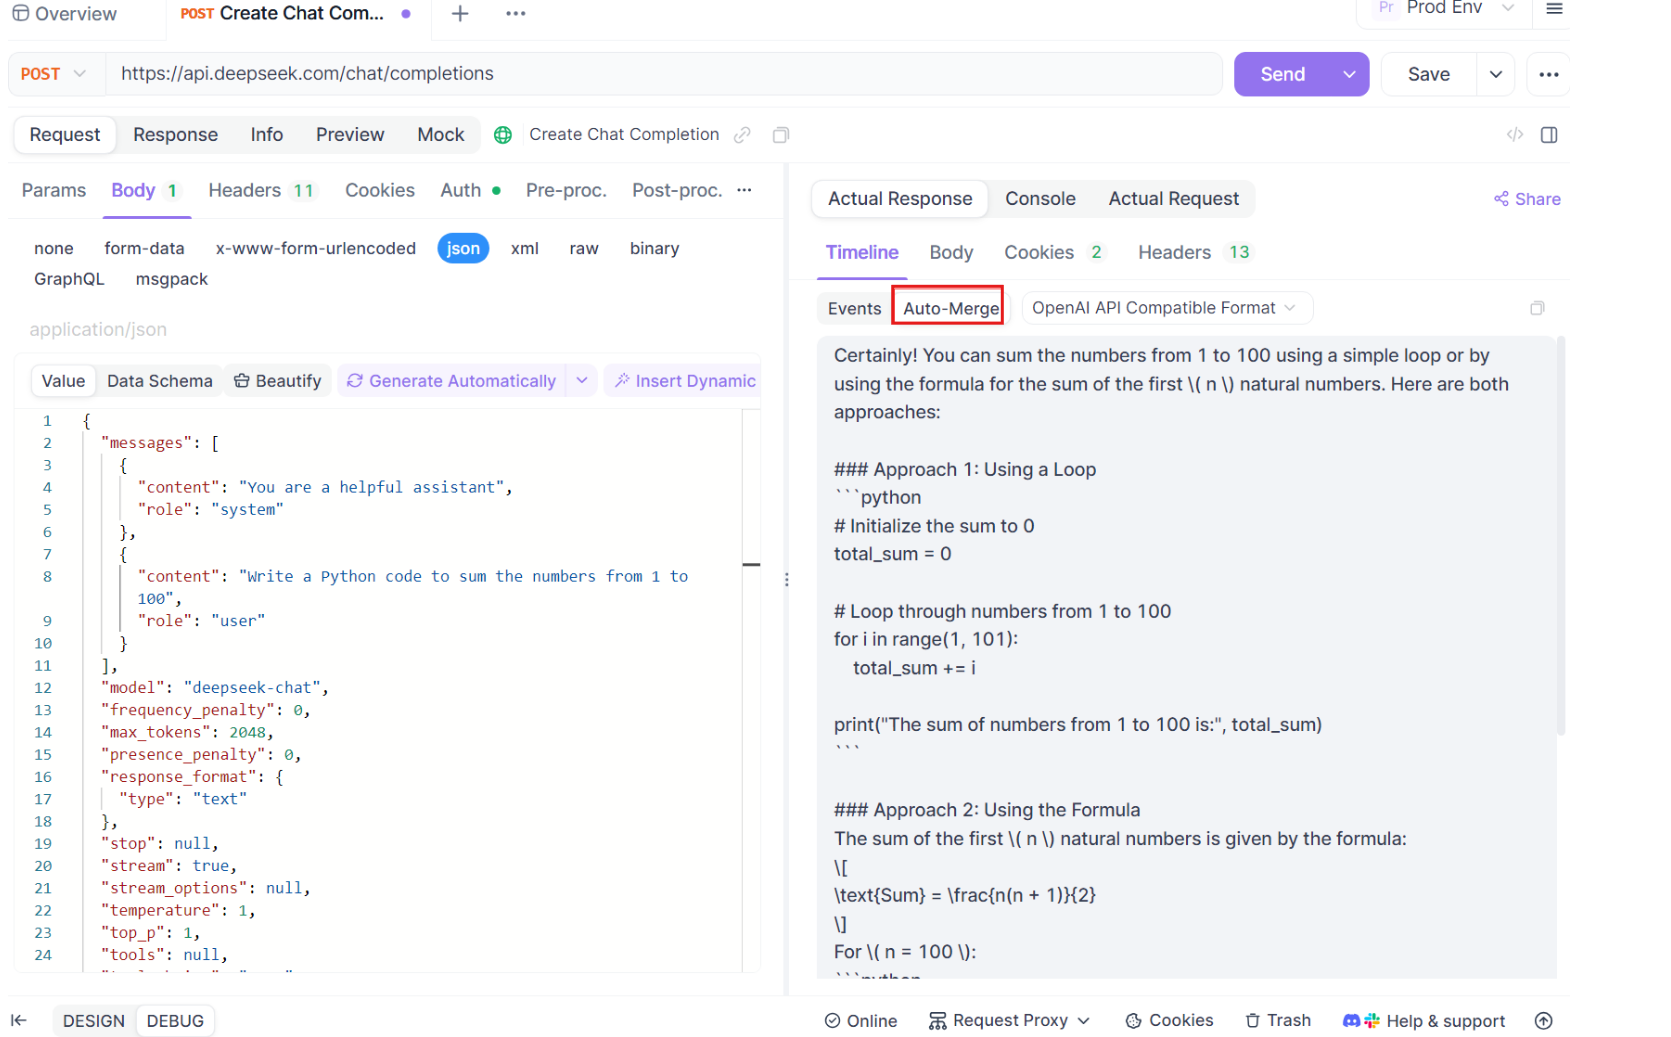
Task: Open the hamburger menu at top right
Action: pyautogui.click(x=1554, y=8)
